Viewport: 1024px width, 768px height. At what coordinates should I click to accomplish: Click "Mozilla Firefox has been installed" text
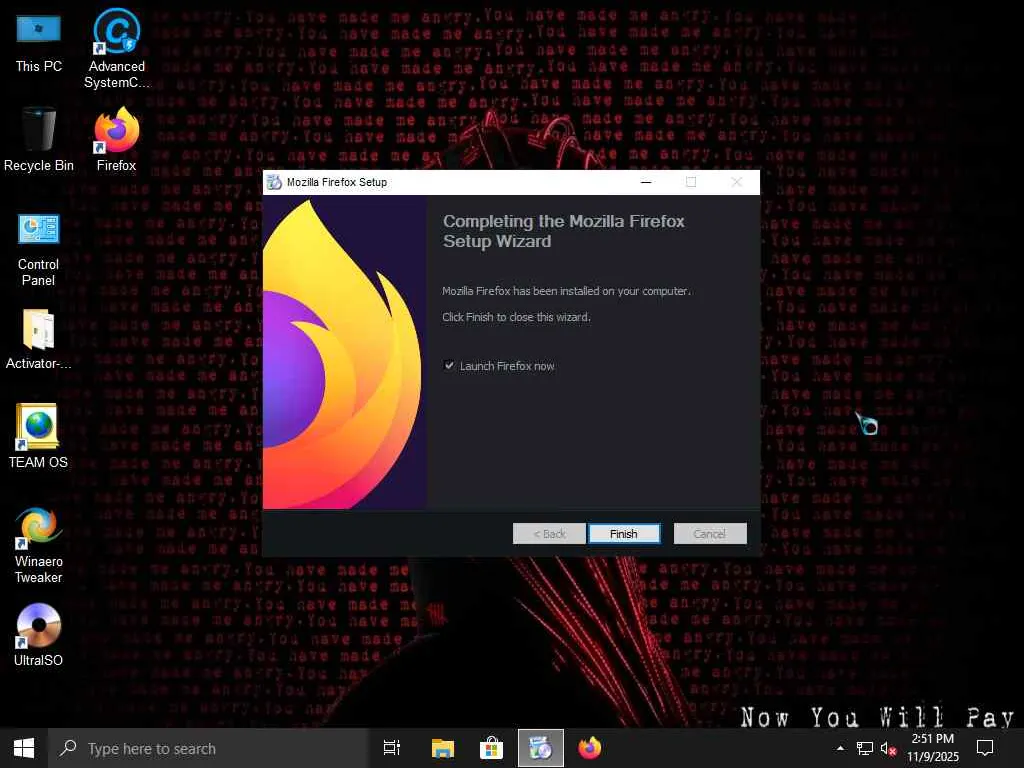pyautogui.click(x=566, y=291)
